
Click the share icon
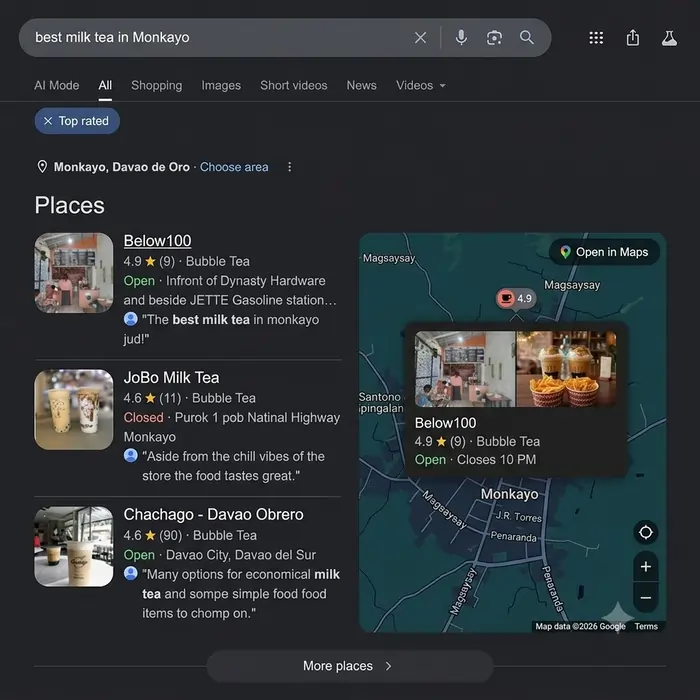[x=633, y=38]
